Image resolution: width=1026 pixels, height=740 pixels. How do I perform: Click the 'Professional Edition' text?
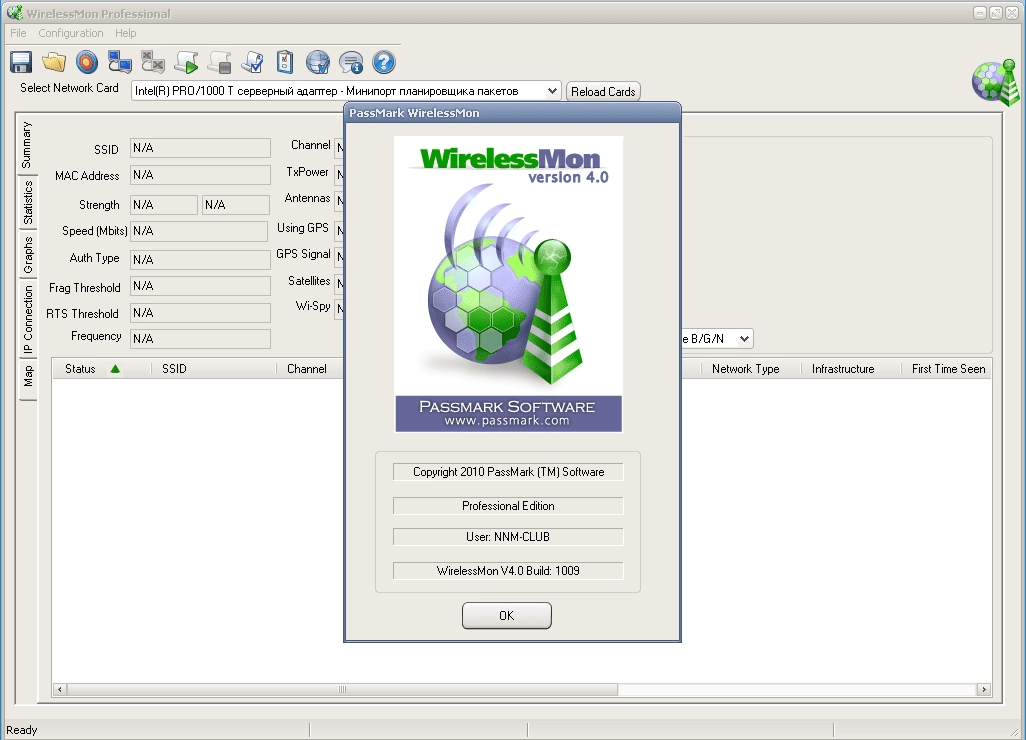tap(508, 506)
